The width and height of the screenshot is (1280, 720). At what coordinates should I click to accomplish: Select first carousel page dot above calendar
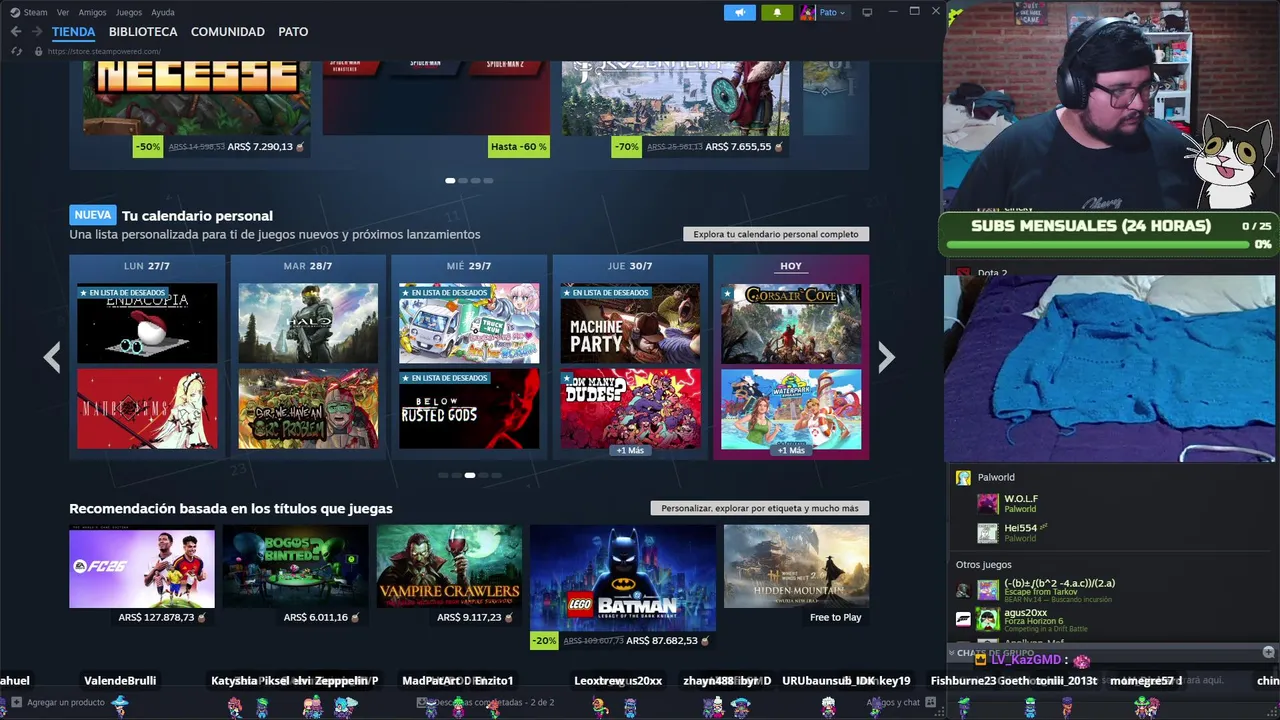[450, 181]
